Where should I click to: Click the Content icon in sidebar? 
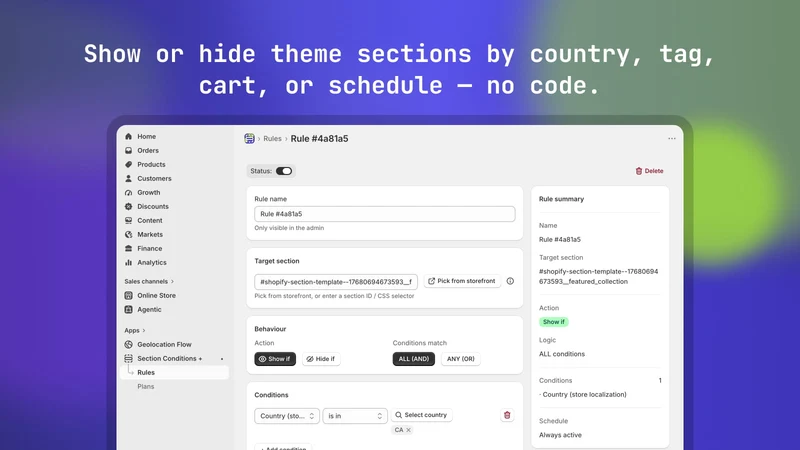click(129, 220)
